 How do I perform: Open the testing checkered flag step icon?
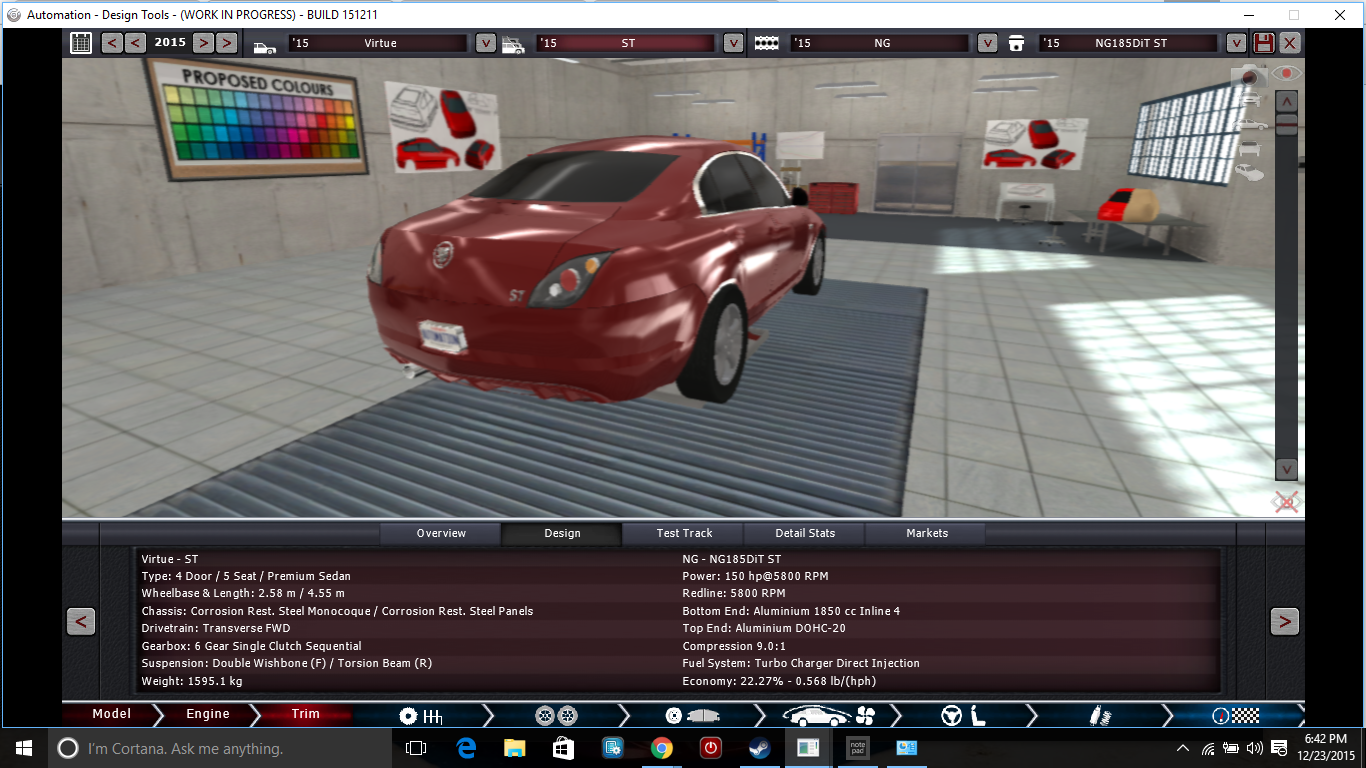tap(1235, 716)
